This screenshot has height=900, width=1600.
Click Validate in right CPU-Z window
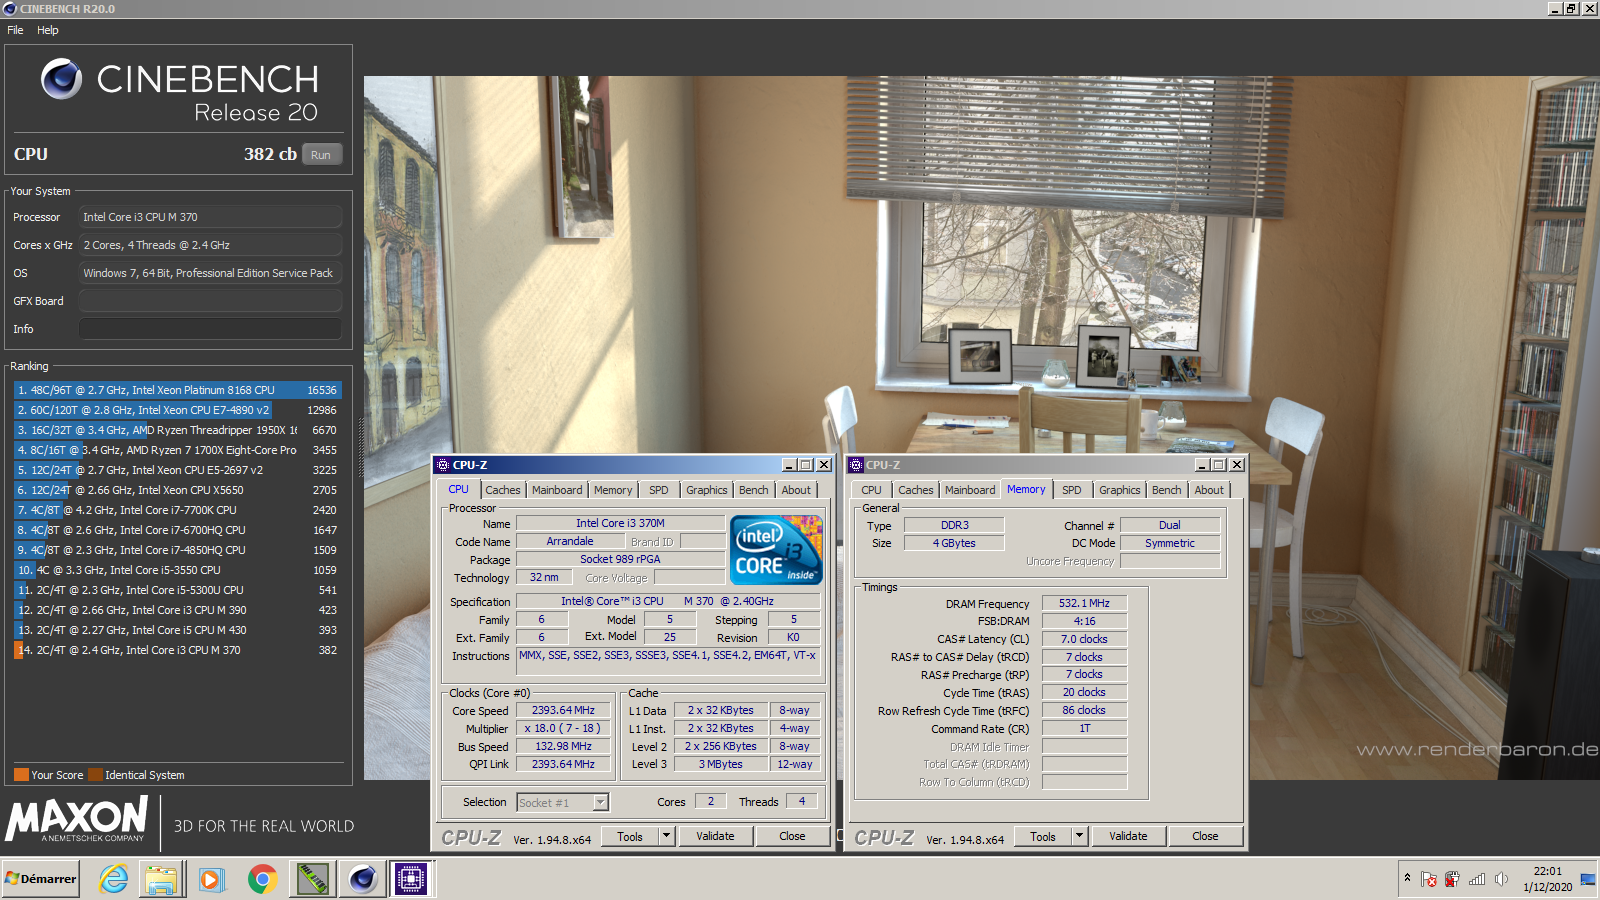coord(1128,836)
